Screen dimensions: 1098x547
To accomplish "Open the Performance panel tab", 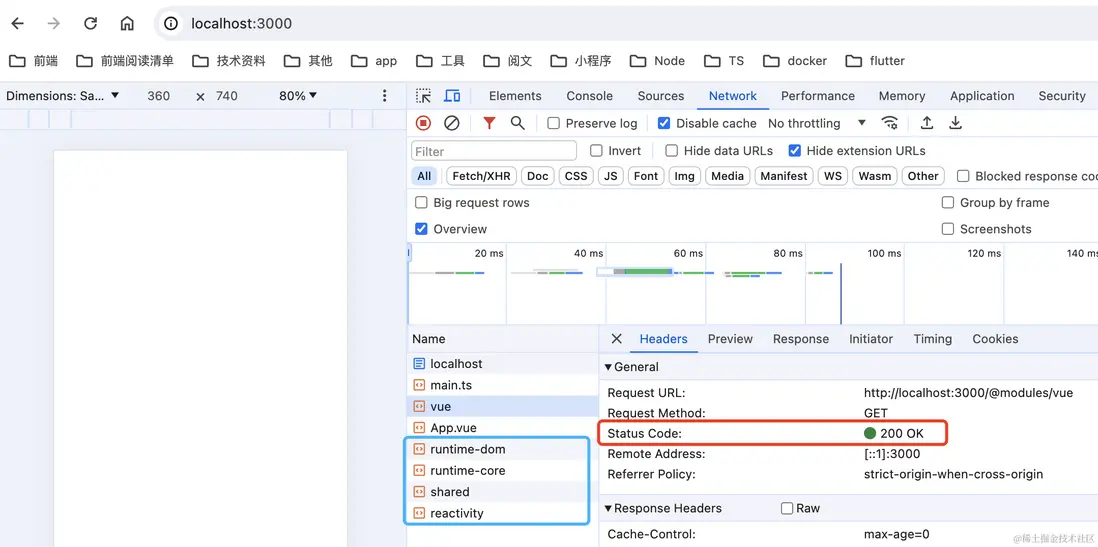I will [x=818, y=96].
